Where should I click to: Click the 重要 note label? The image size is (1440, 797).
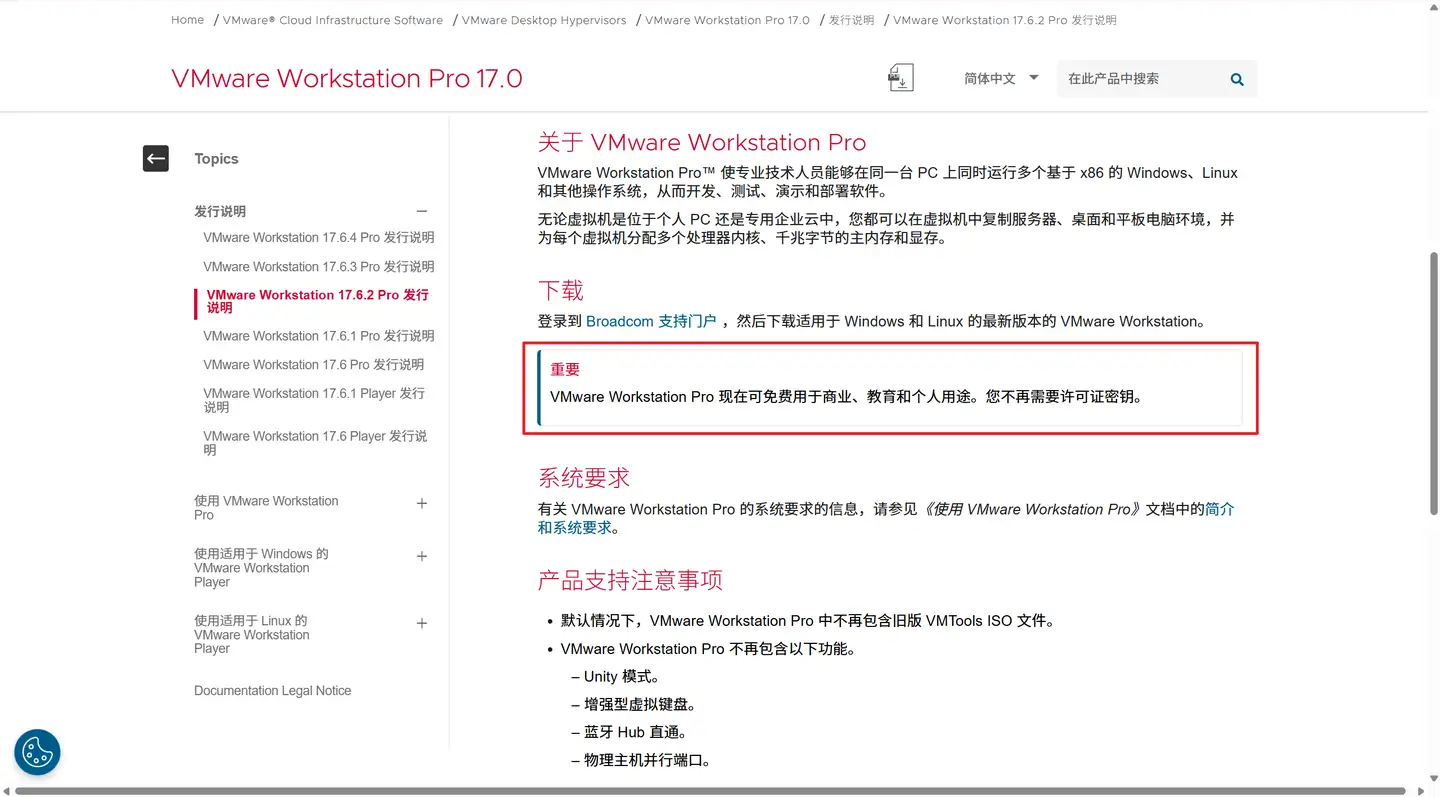[565, 370]
